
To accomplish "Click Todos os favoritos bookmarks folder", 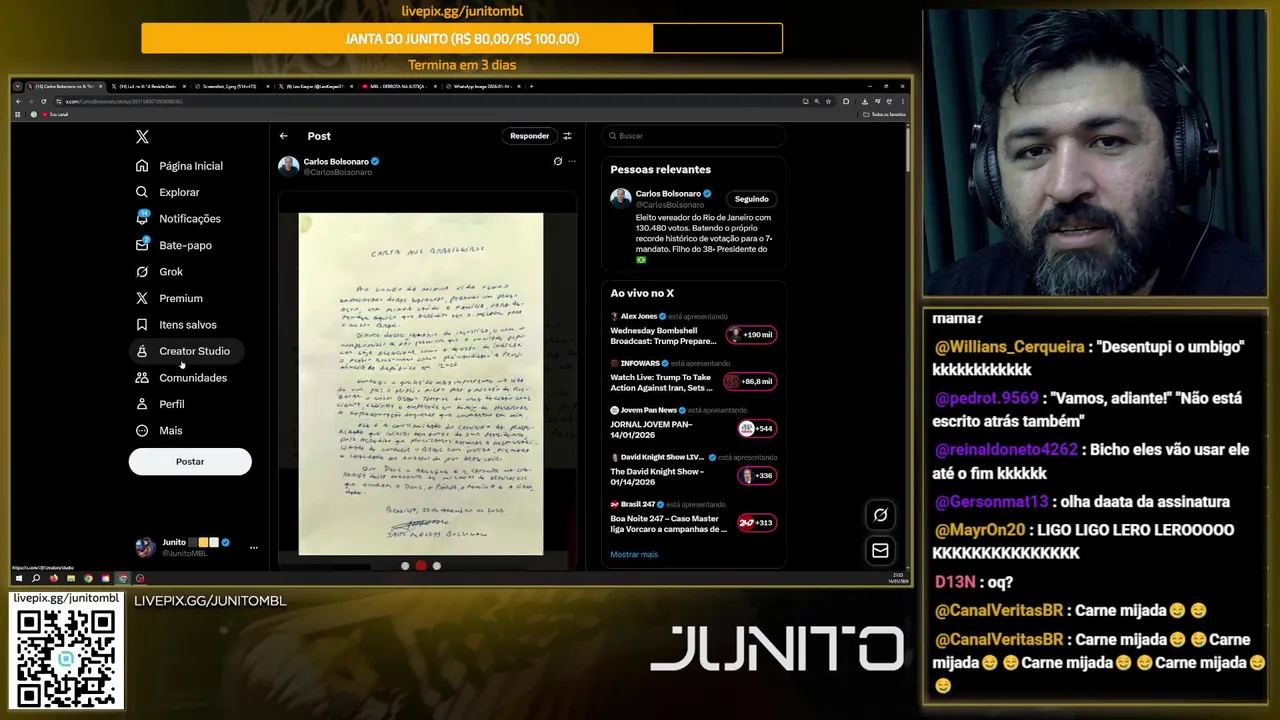I will coord(884,115).
